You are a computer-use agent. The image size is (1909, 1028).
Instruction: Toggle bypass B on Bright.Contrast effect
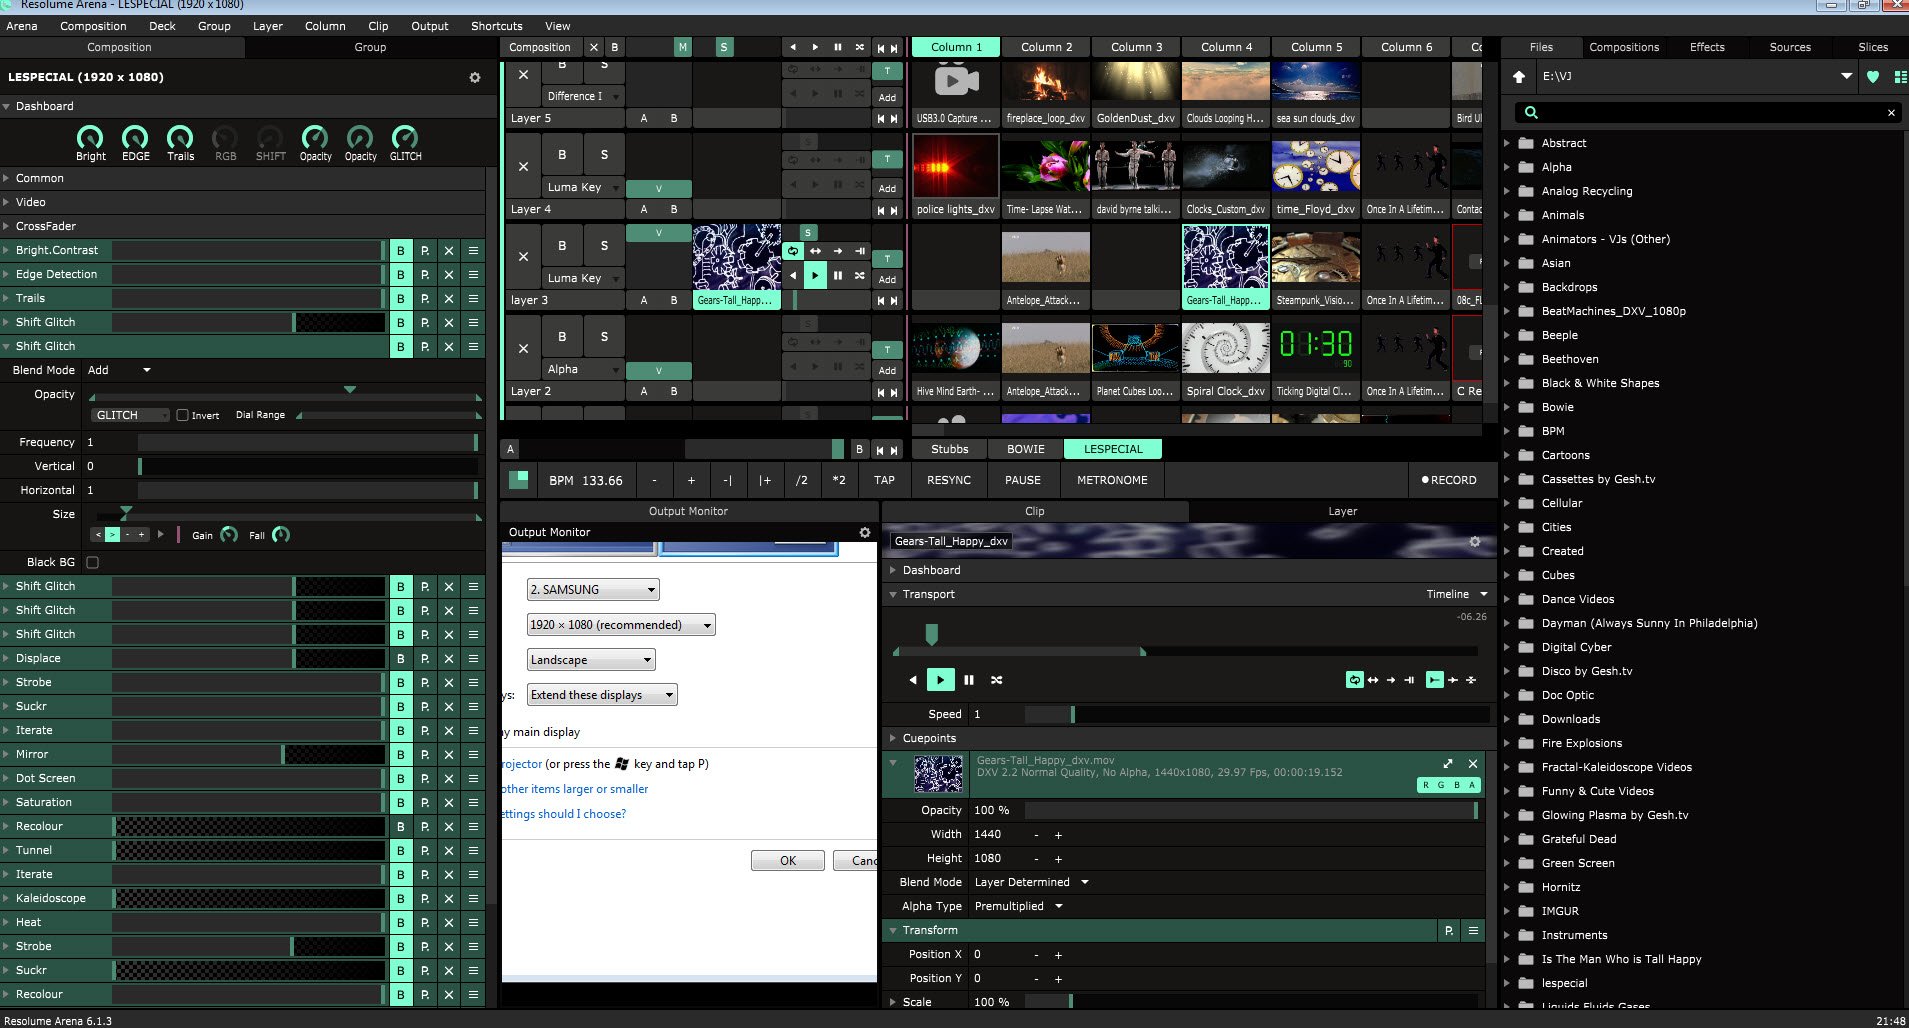[x=400, y=250]
